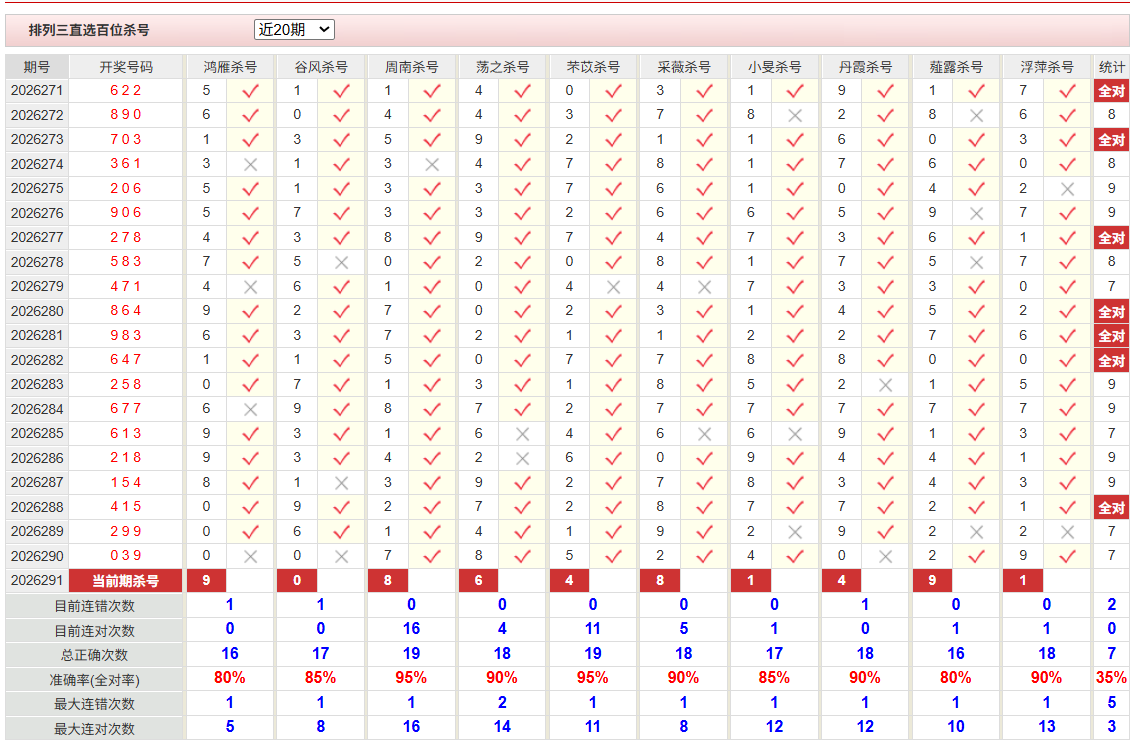Click the X mark for 周南杀号 in row 2026274
1147x755 pixels.
[x=432, y=165]
